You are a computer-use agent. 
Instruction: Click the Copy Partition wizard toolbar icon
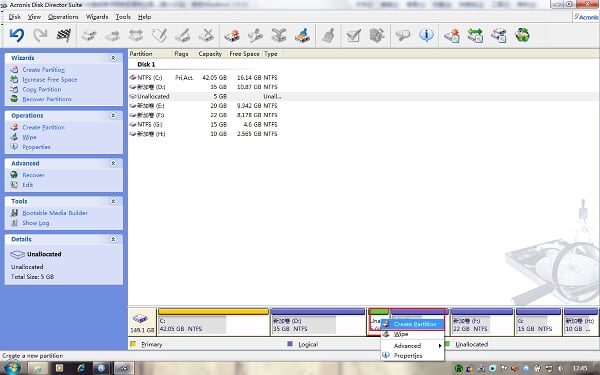(499, 36)
